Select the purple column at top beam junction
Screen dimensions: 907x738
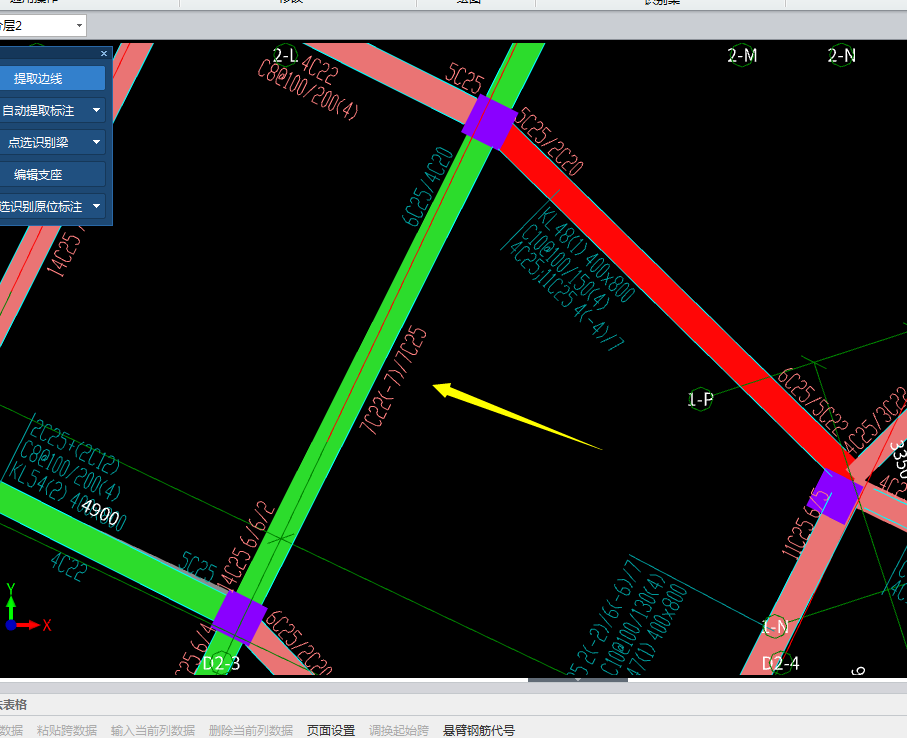(489, 123)
